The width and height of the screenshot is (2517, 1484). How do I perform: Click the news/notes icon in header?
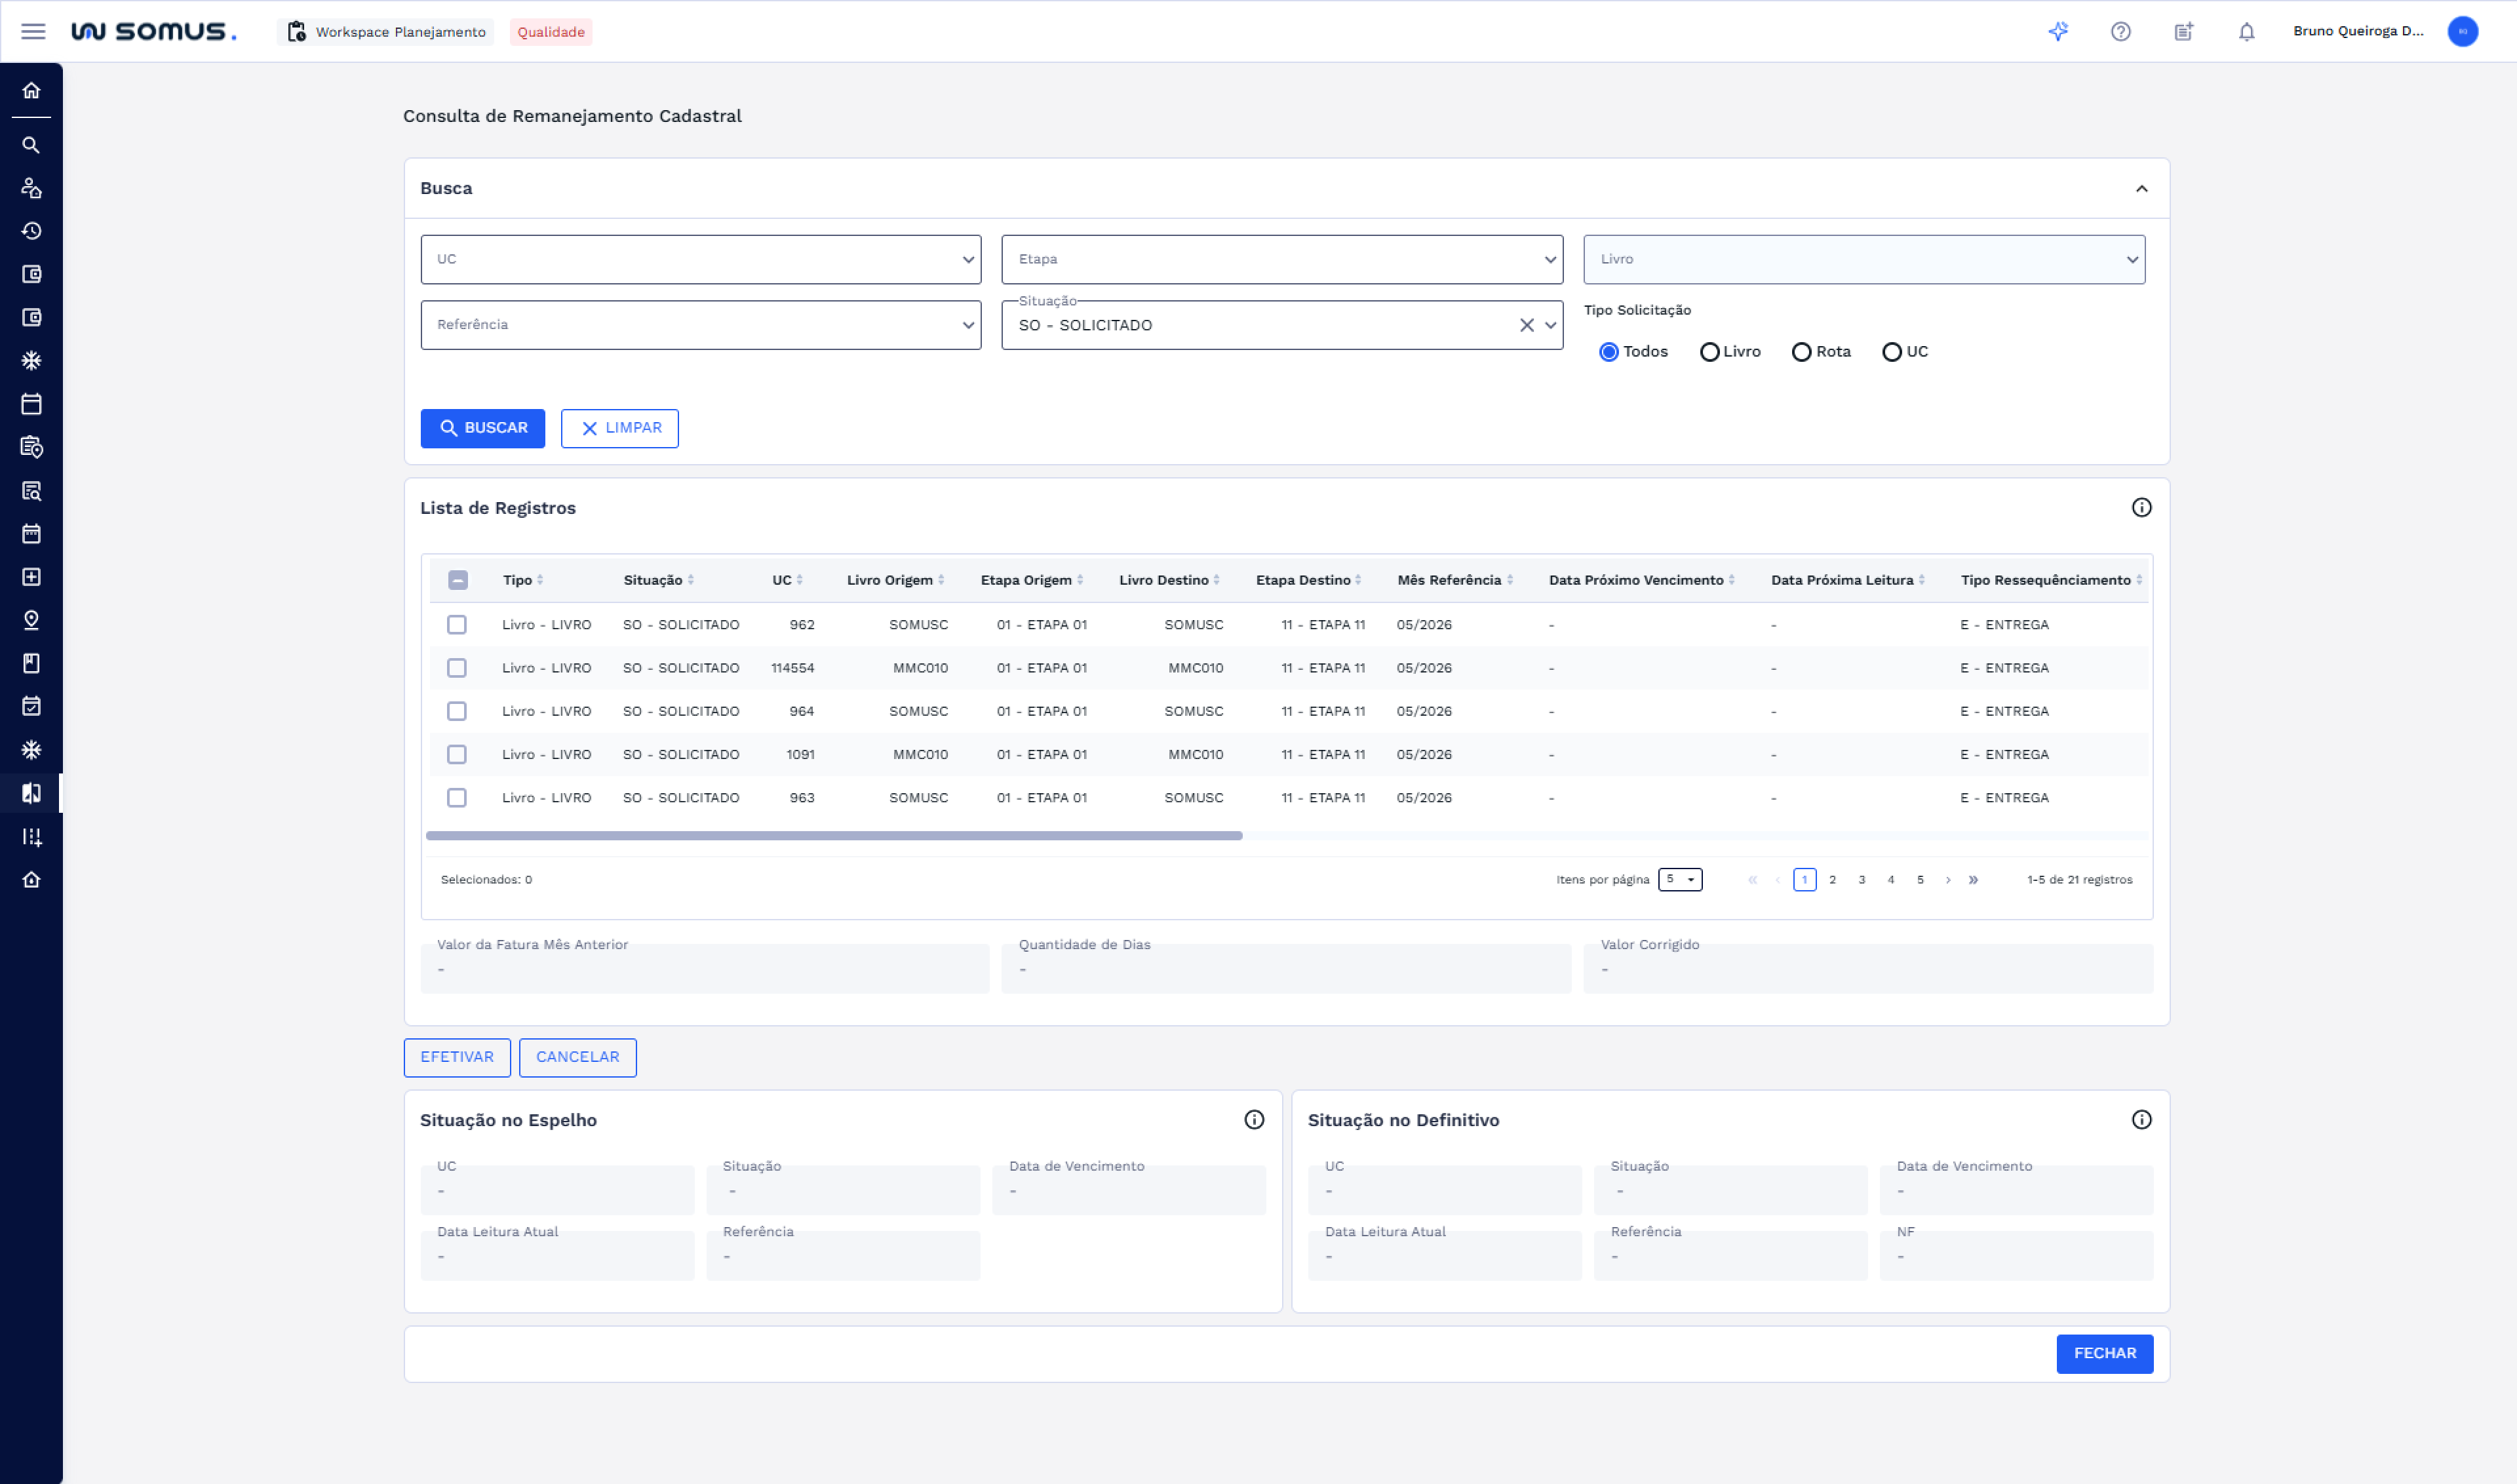2184,32
